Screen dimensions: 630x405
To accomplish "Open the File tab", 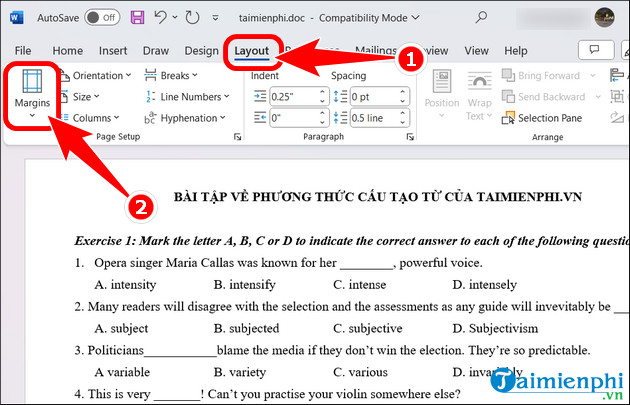I will tap(23, 51).
